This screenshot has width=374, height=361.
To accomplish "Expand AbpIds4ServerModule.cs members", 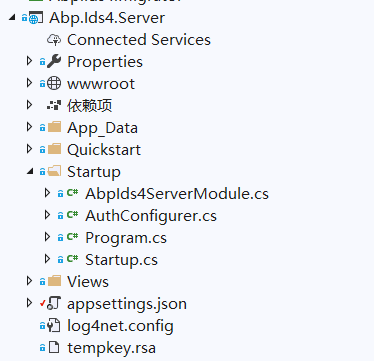I will pos(47,193).
